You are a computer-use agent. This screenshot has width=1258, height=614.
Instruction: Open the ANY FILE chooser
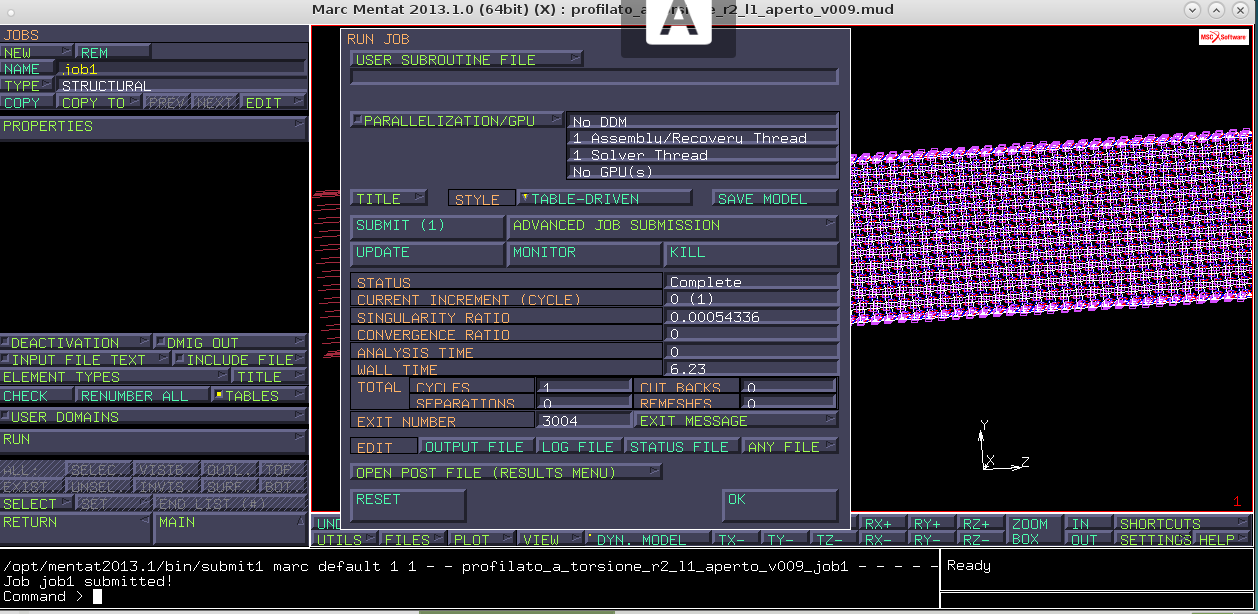[790, 446]
